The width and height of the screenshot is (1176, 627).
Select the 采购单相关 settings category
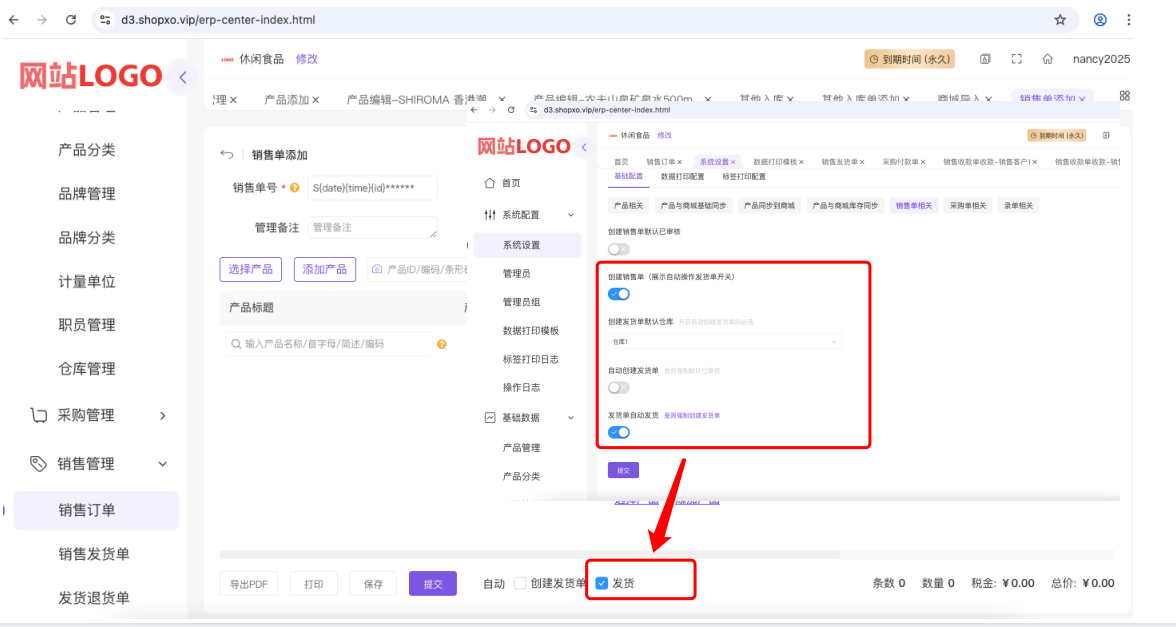click(968, 206)
